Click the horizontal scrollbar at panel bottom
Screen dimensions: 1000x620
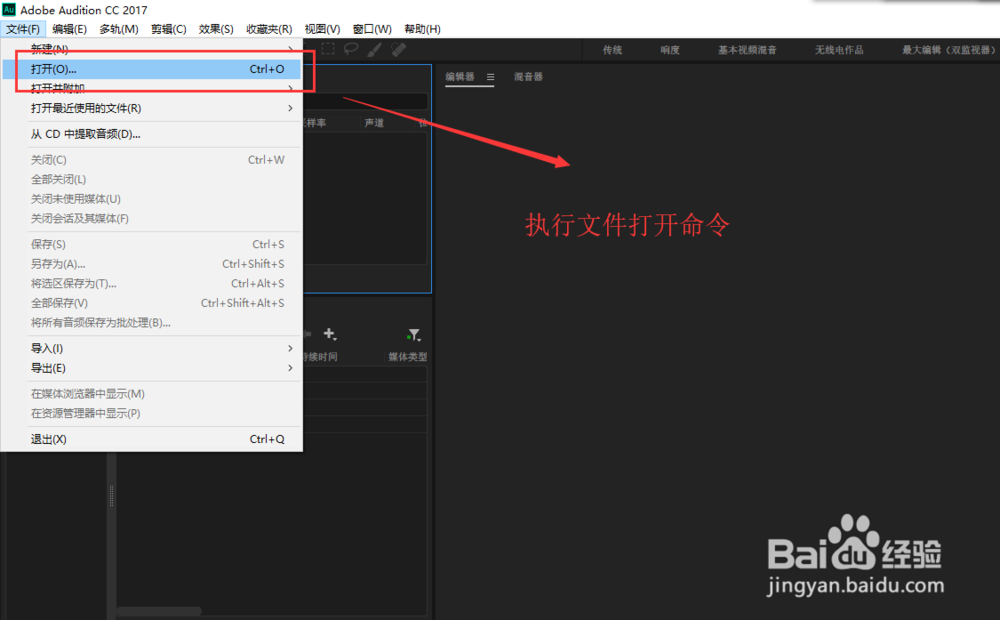click(x=159, y=611)
